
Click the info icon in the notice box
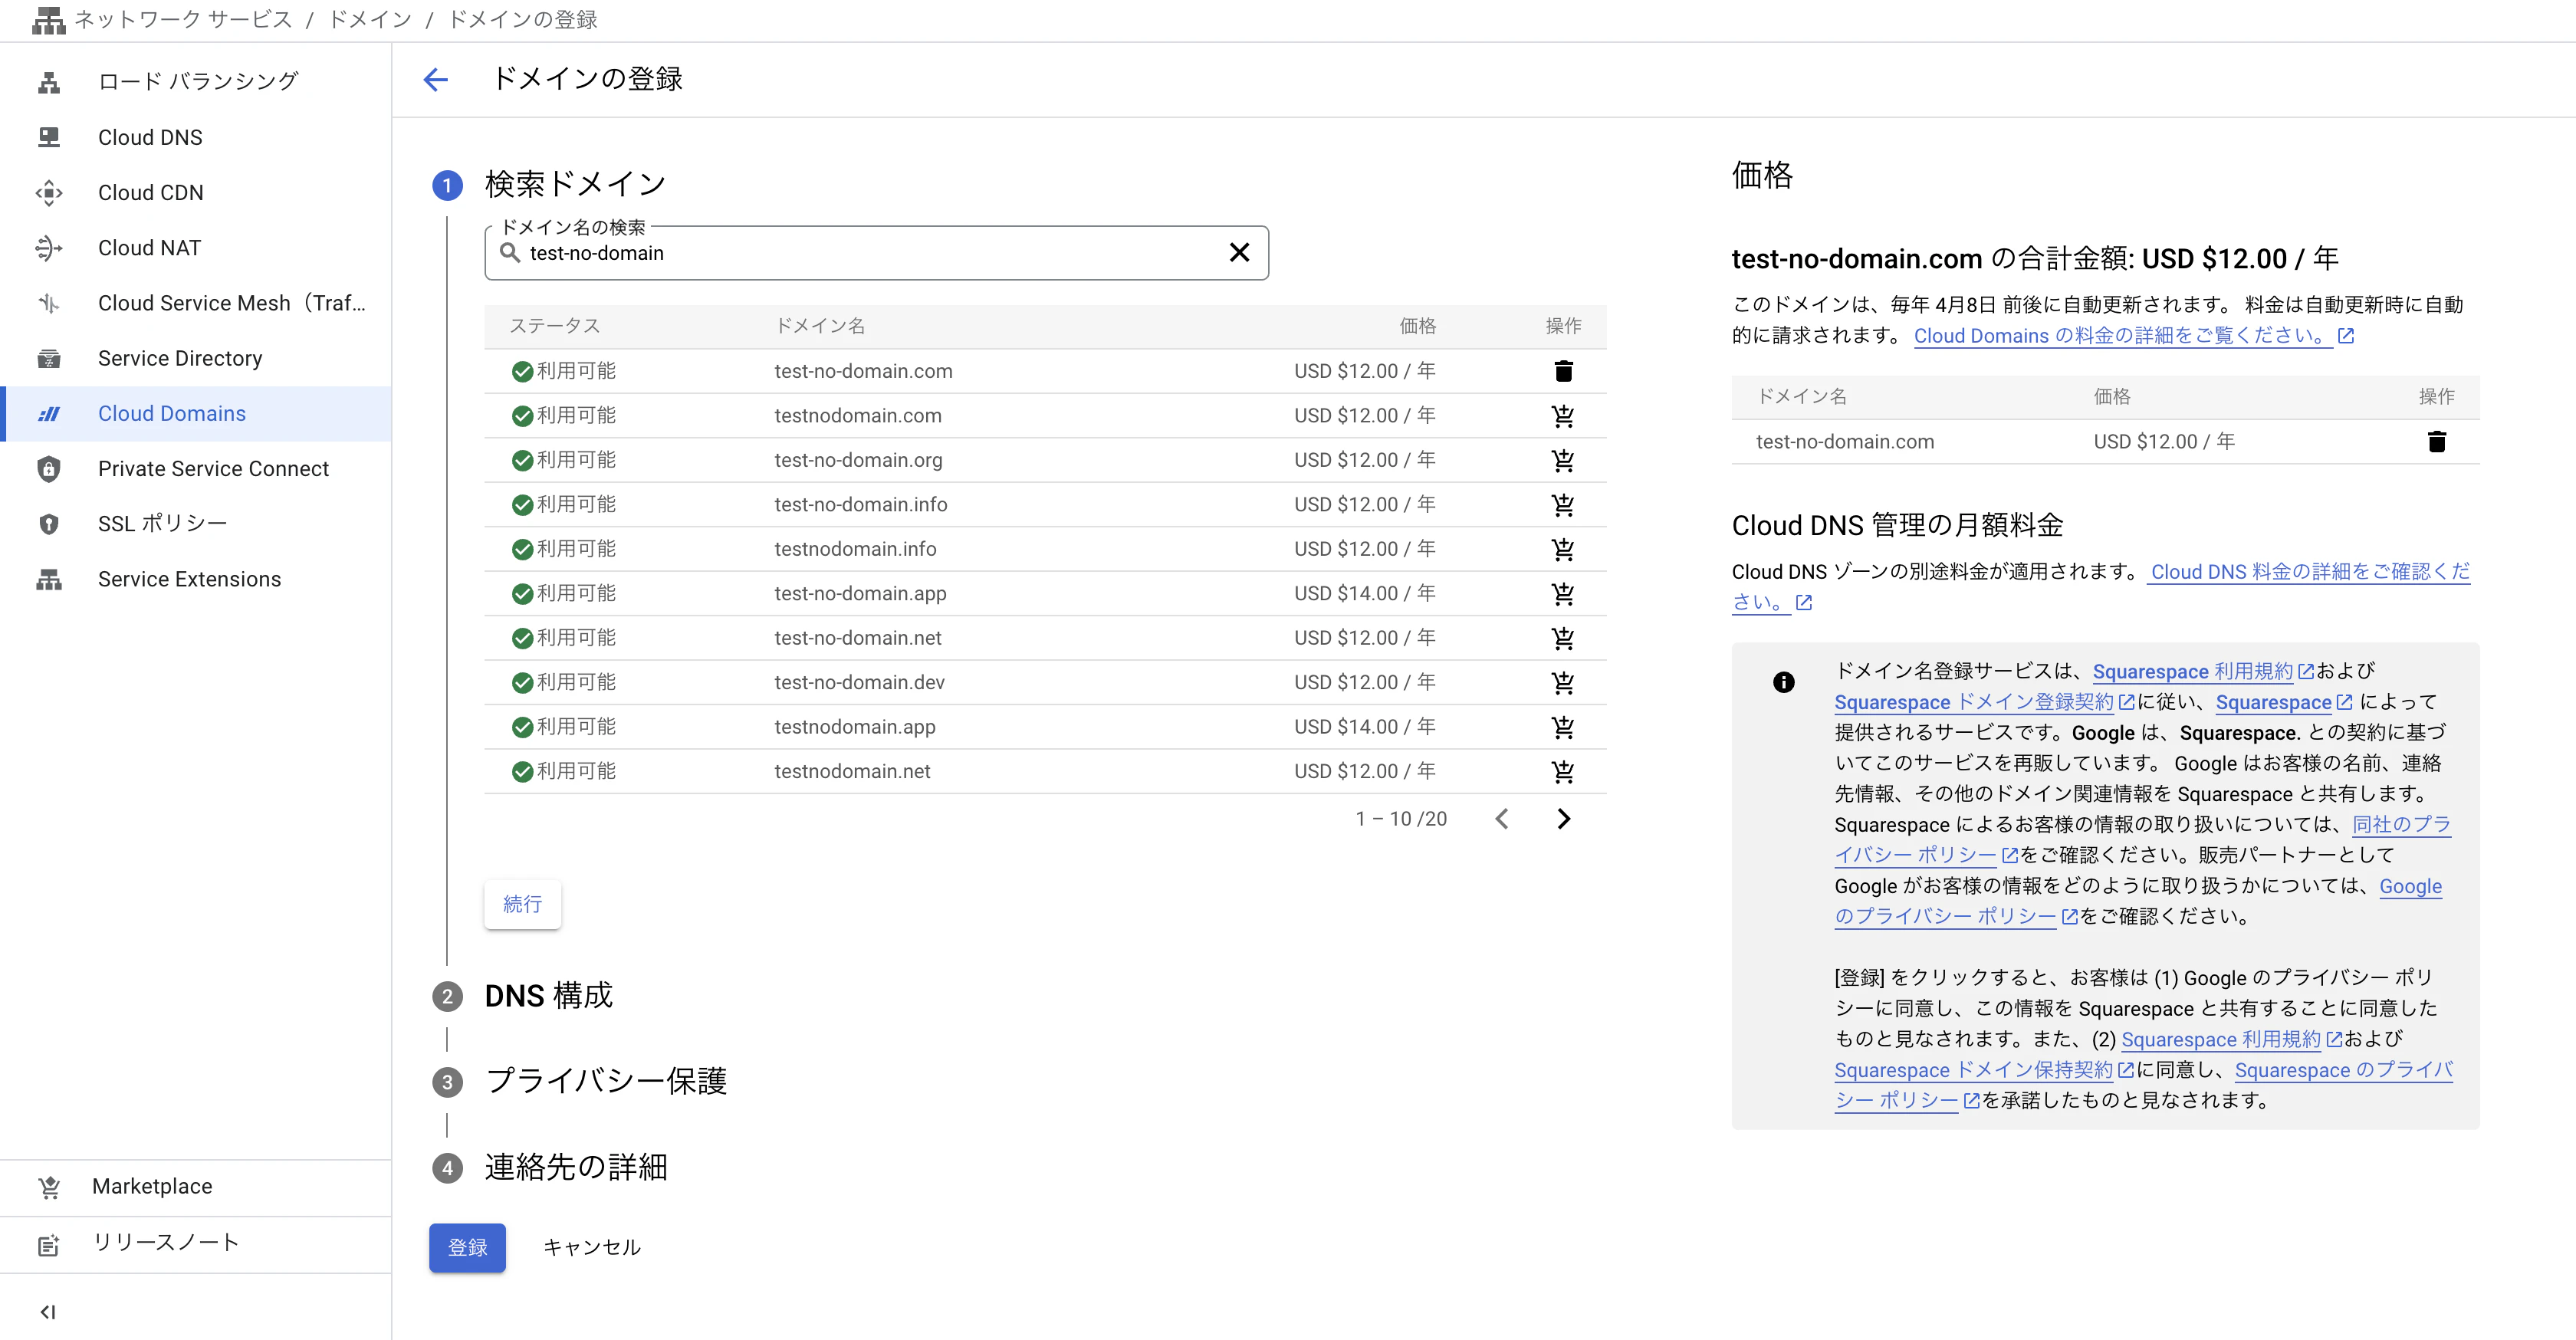pyautogui.click(x=1783, y=682)
